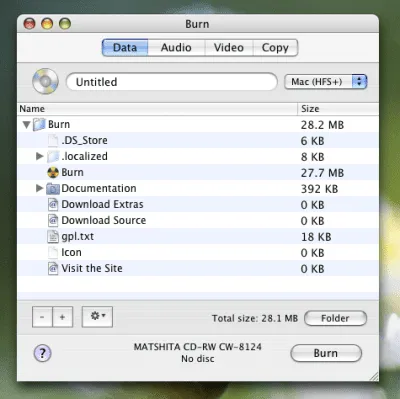
Task: Remove item with the minus button
Action: click(42, 317)
